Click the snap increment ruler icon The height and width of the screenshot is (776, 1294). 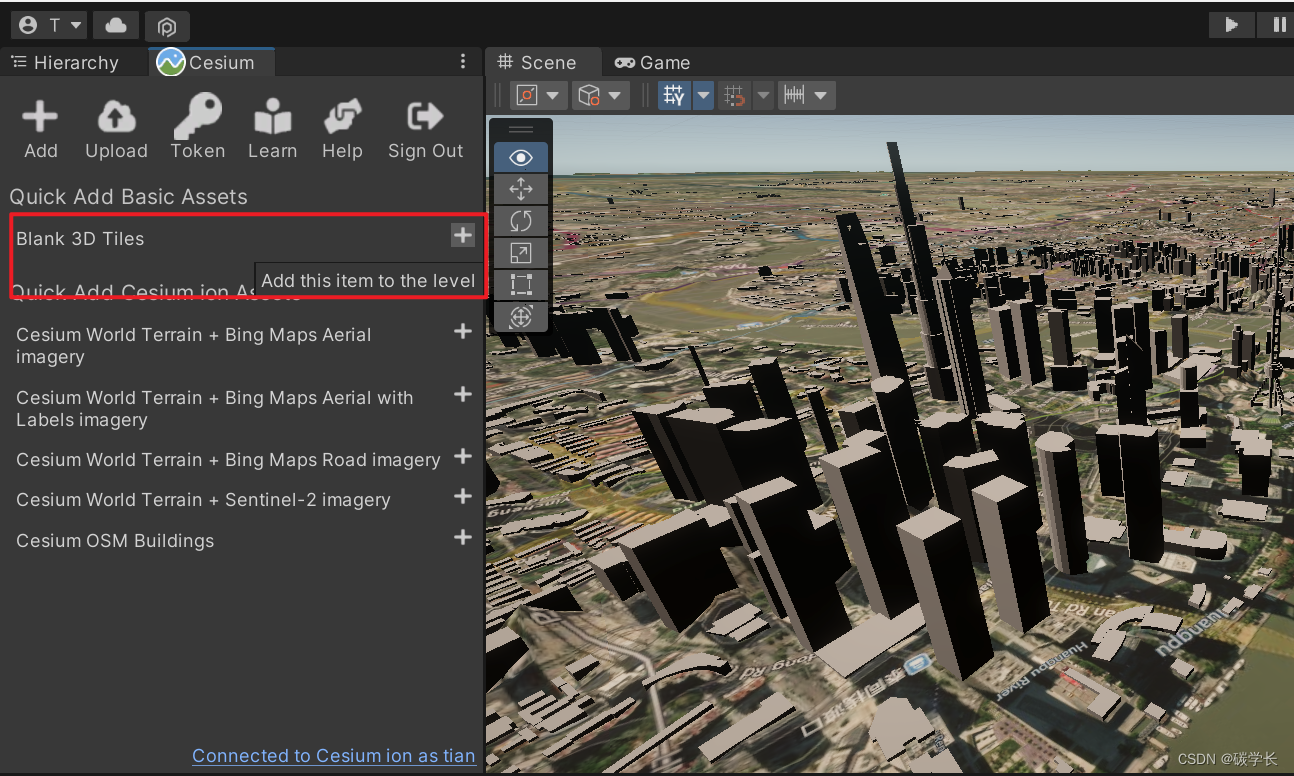[795, 96]
